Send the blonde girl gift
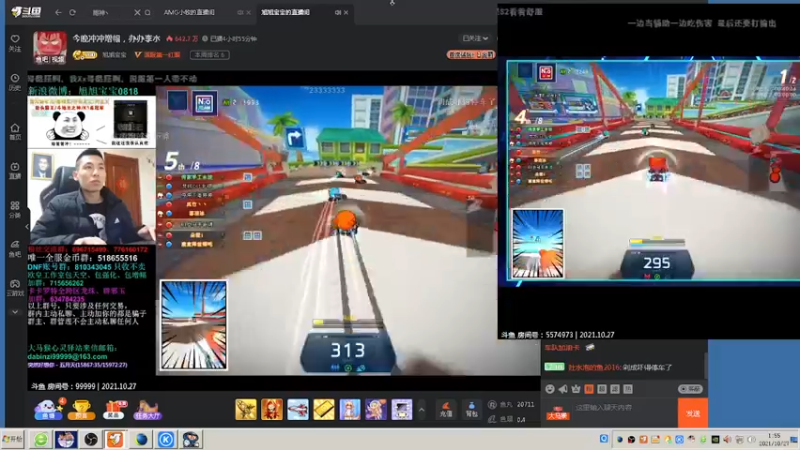800x450 pixels. pyautogui.click(x=350, y=410)
